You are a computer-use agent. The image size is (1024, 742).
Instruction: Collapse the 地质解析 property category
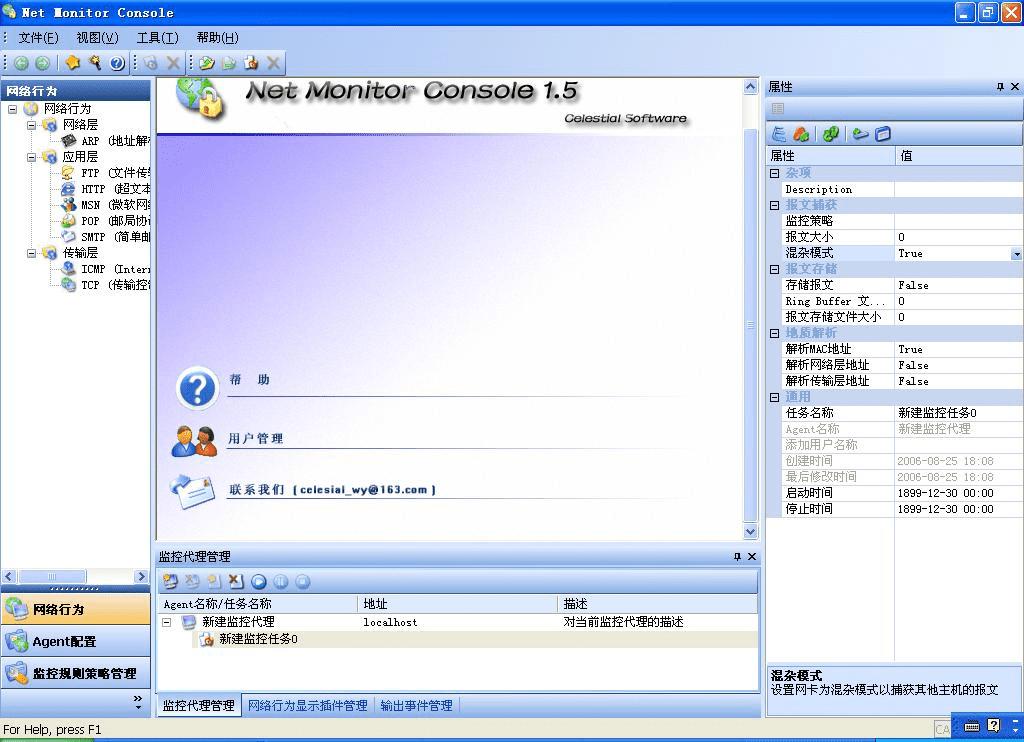coord(775,333)
